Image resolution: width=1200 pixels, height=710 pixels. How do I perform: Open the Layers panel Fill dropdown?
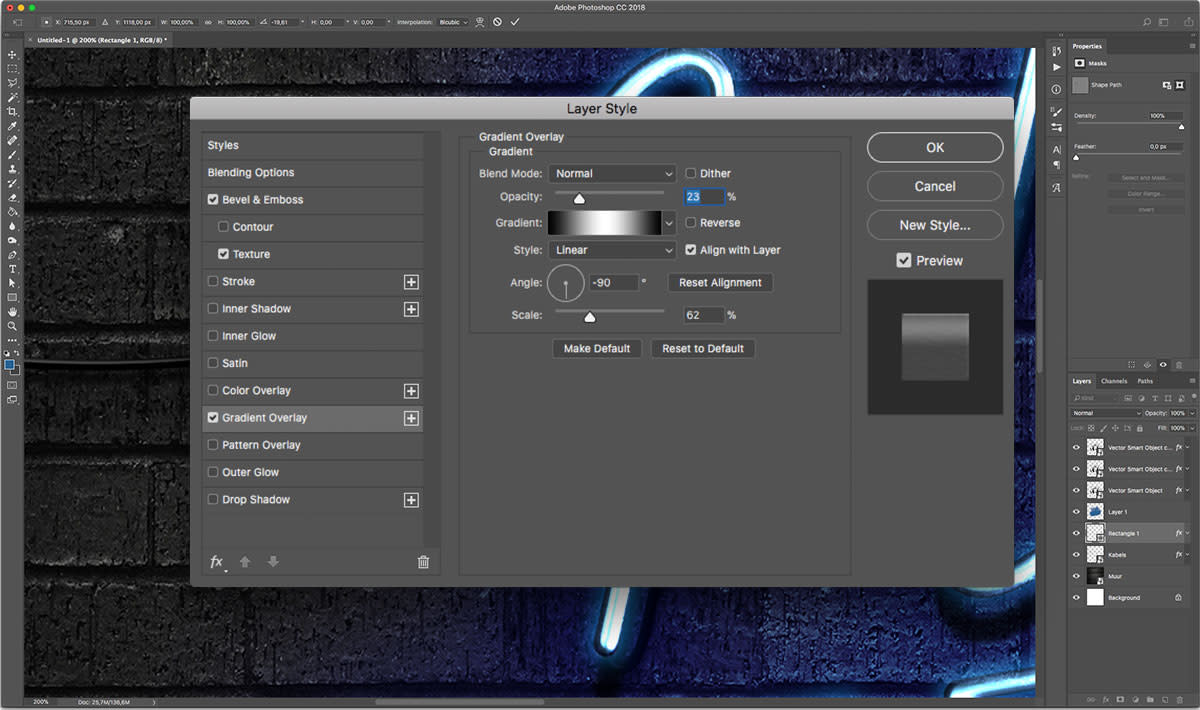[1190, 428]
